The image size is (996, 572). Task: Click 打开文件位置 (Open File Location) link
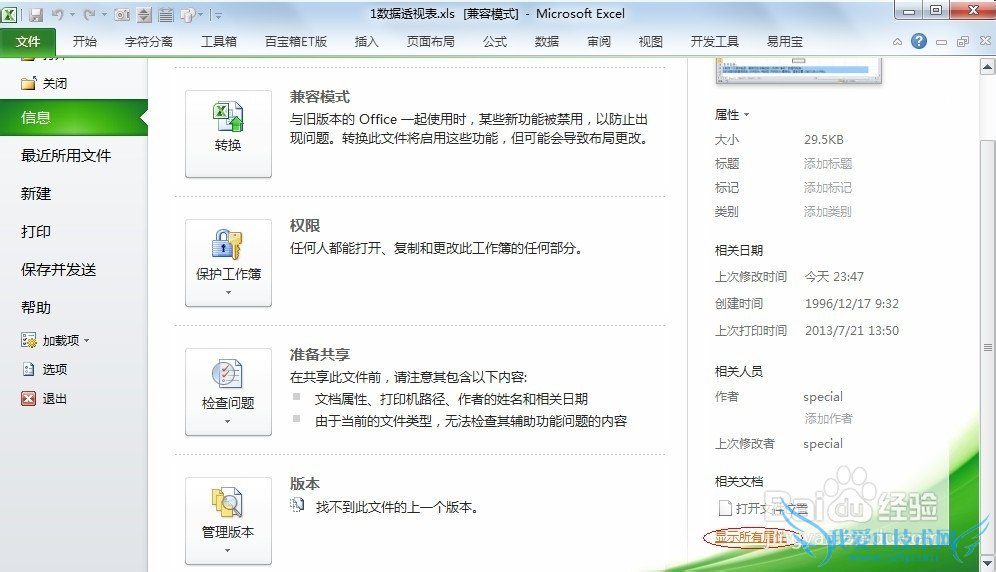(764, 508)
